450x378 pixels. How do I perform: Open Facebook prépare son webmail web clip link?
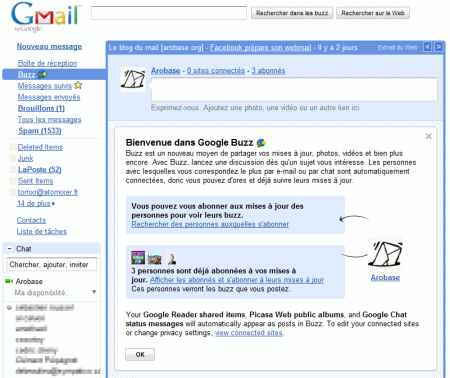261,48
